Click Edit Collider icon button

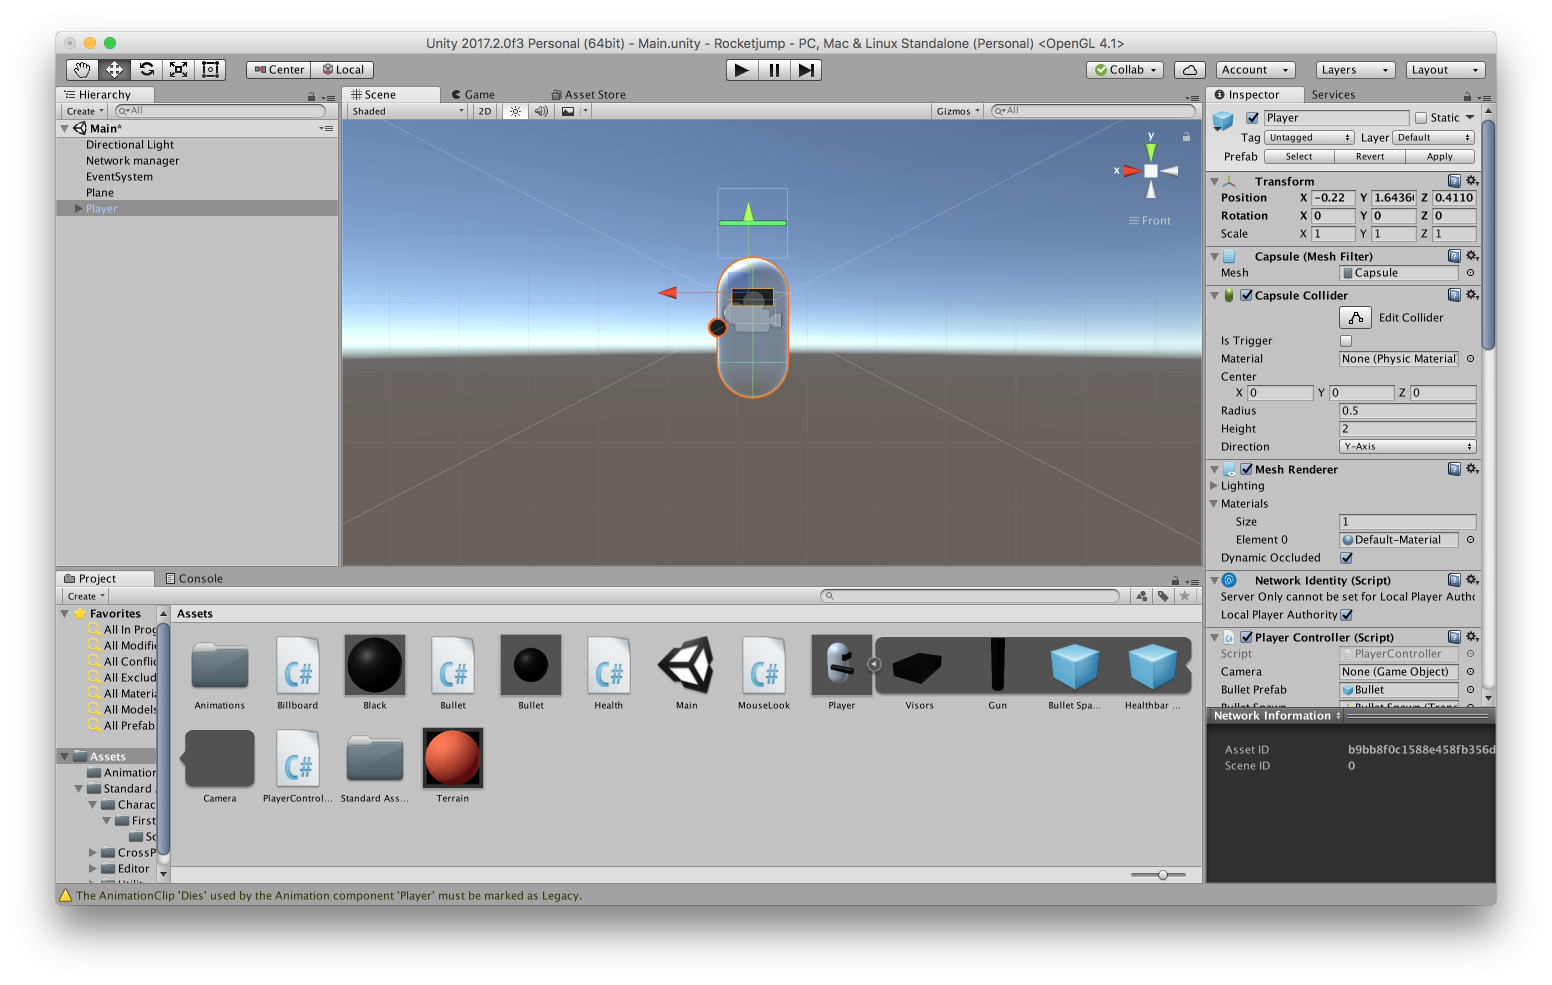[1355, 317]
